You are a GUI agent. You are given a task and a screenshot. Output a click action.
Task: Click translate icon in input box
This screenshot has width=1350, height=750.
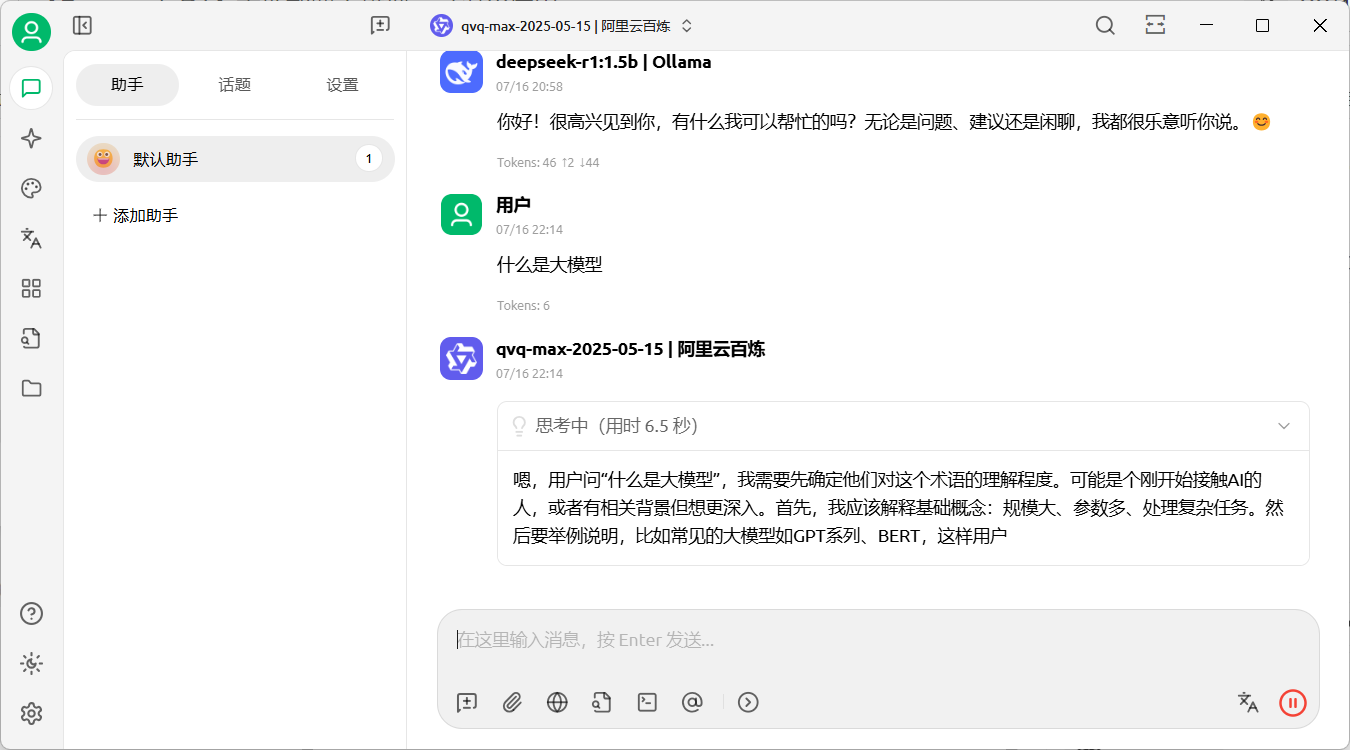[x=1248, y=702]
